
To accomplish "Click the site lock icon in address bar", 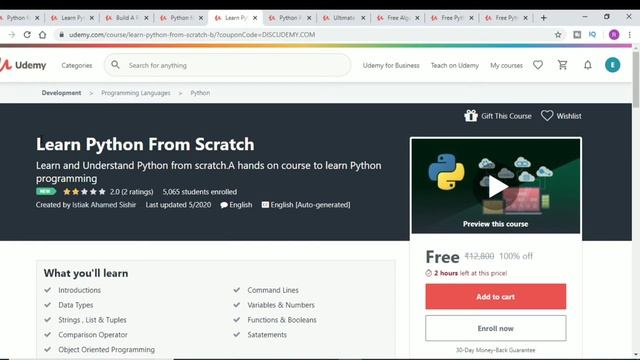I will (x=61, y=35).
